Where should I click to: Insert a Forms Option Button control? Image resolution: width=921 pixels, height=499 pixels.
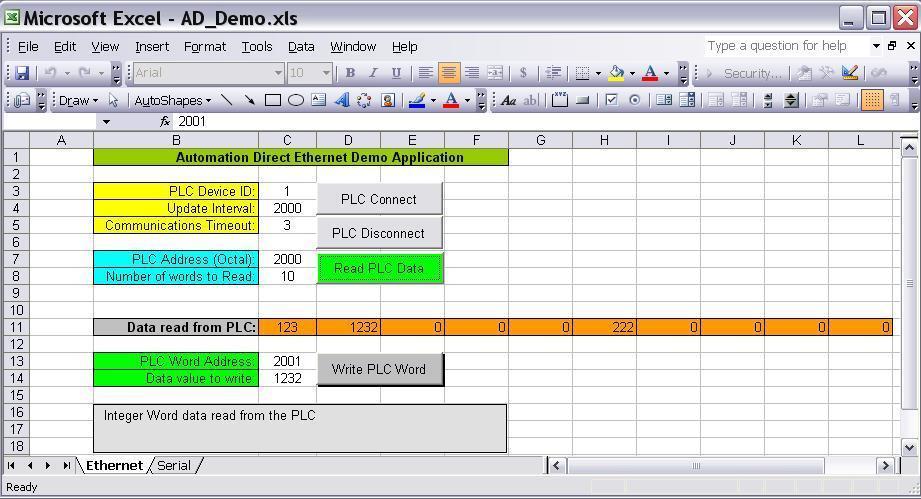tap(634, 100)
